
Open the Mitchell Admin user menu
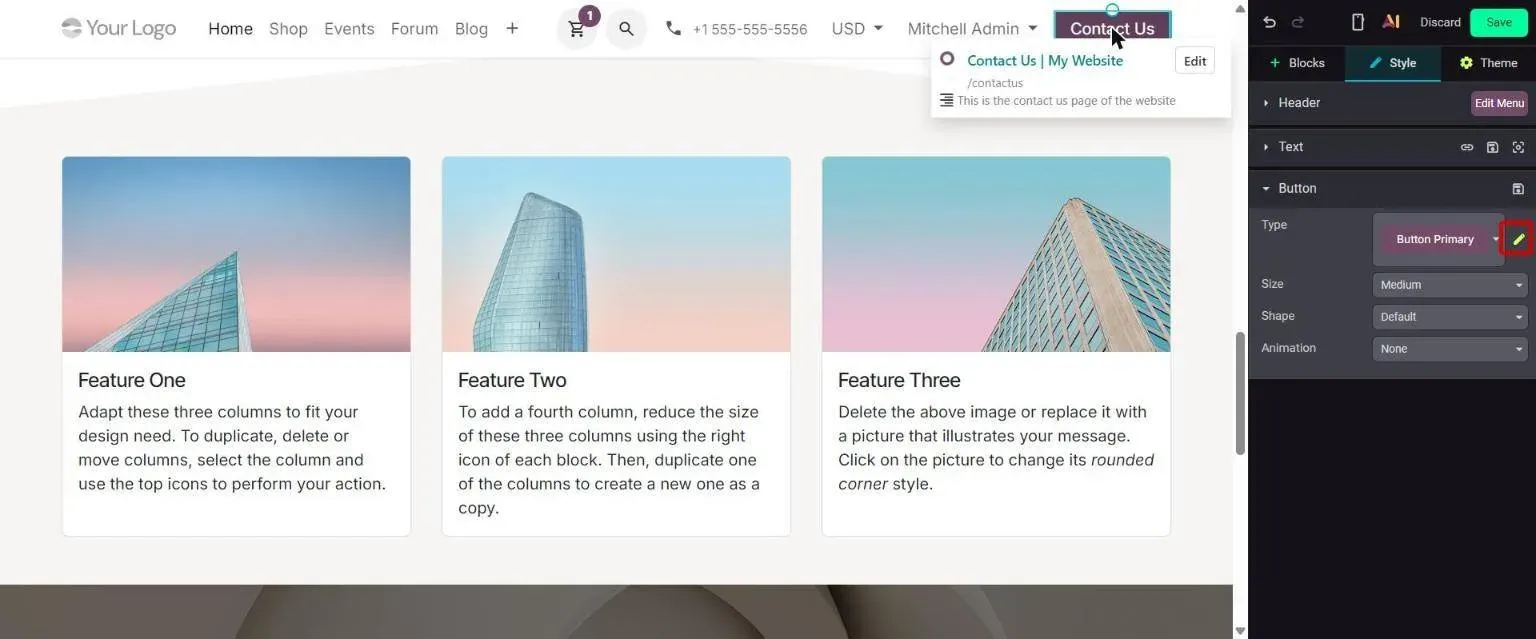(x=972, y=29)
